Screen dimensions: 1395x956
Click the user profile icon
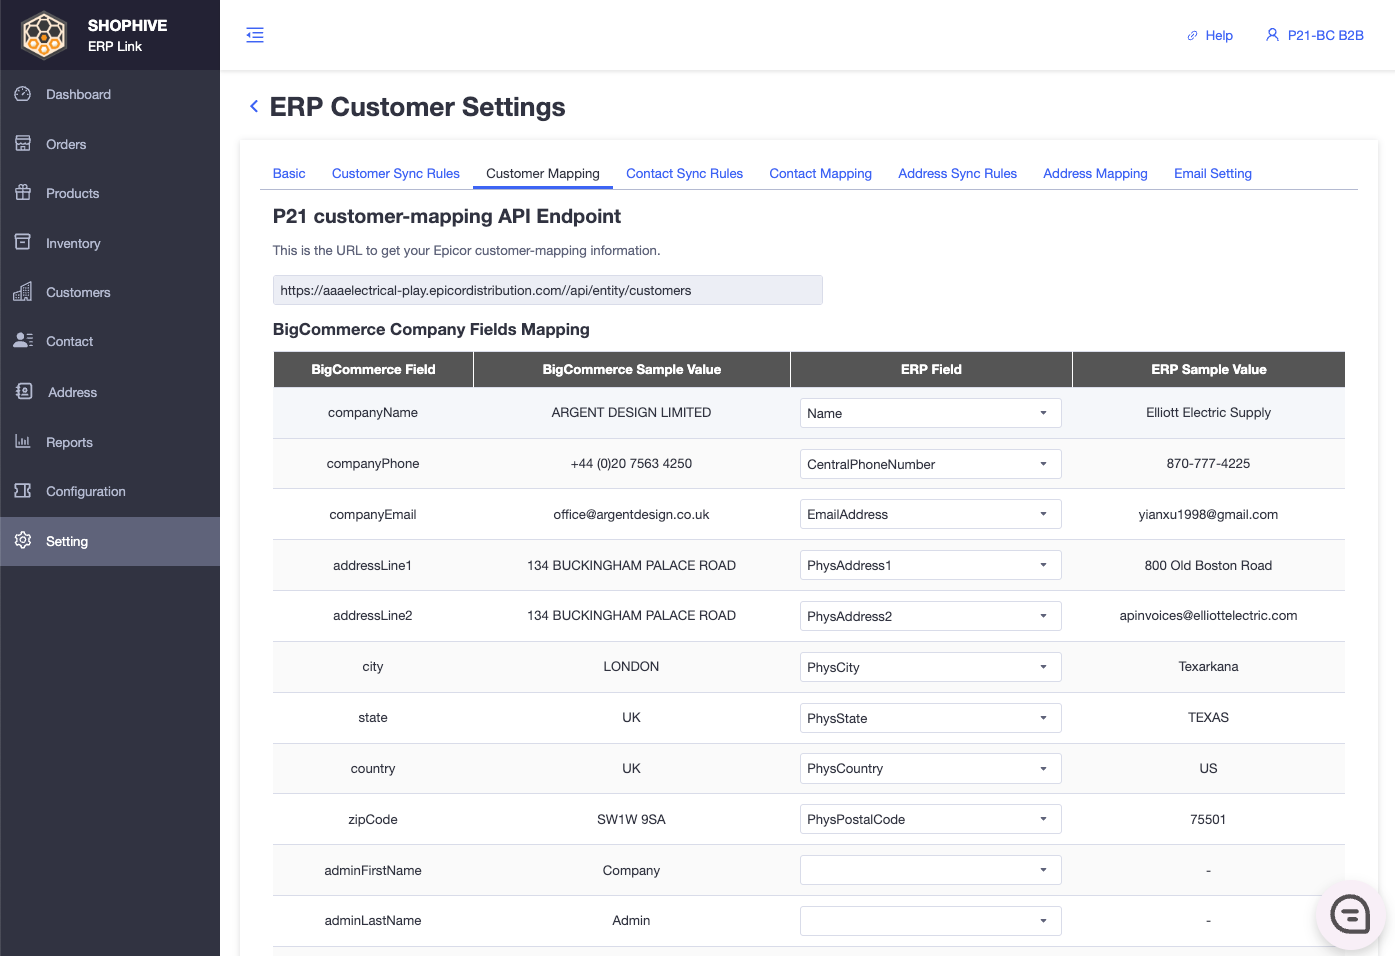point(1272,35)
